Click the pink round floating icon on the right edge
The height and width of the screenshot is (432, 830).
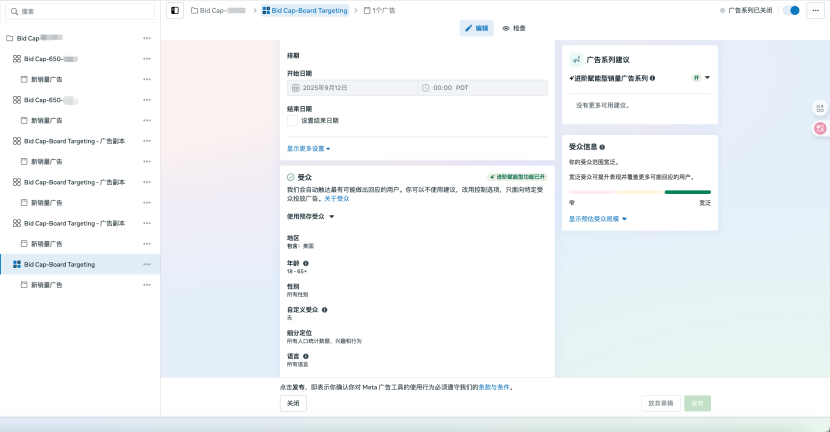click(820, 128)
